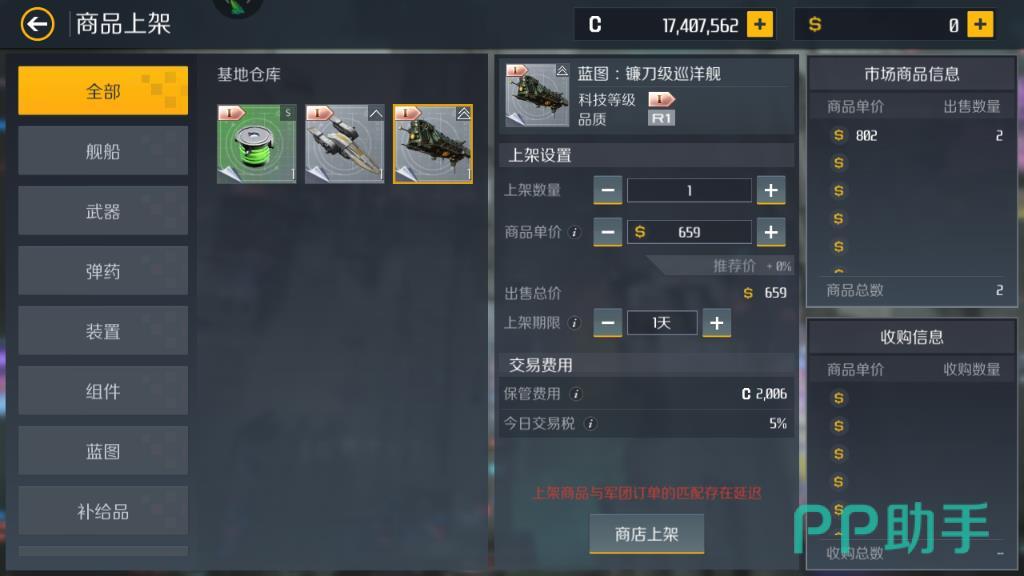Select the green canister item in warehouse
Viewport: 1024px width, 576px height.
[257, 144]
